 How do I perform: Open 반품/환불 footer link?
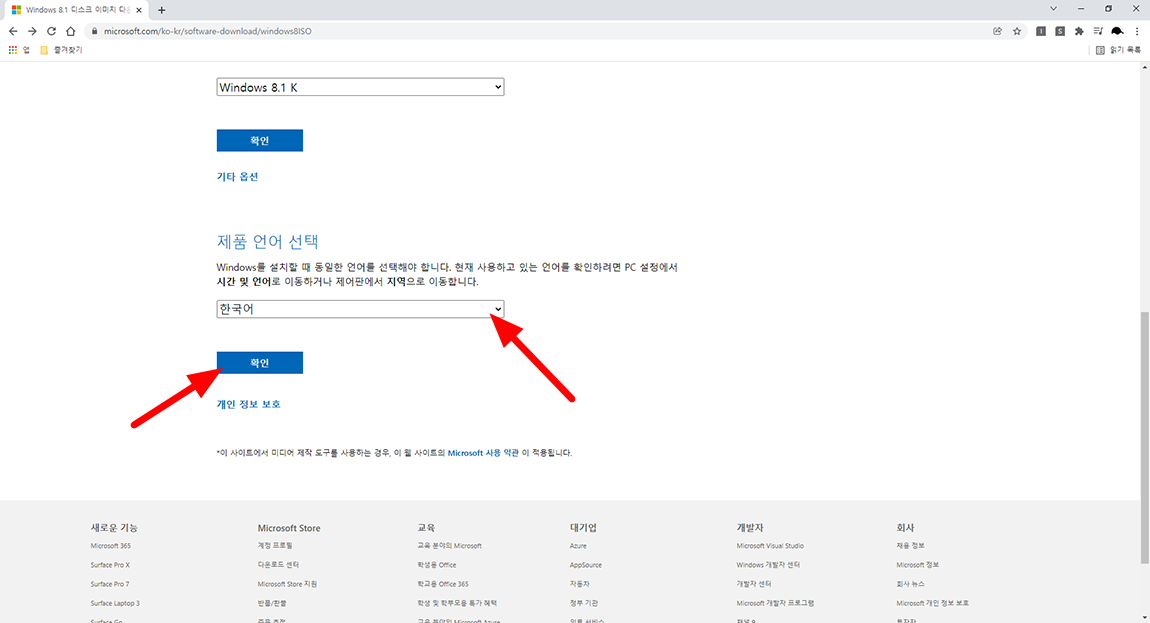click(x=272, y=603)
